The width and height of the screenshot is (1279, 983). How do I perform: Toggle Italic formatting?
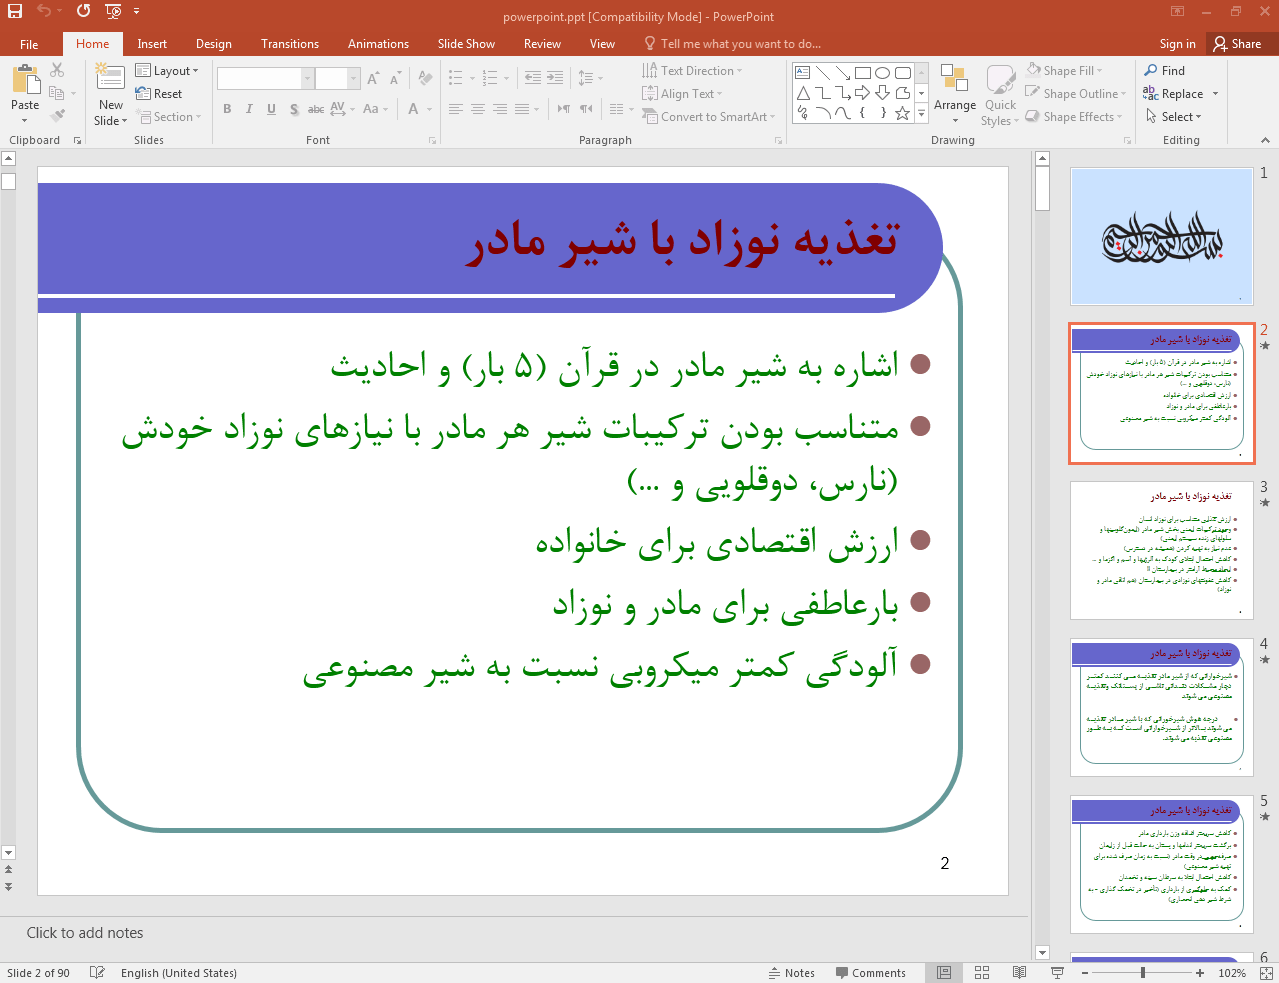[x=248, y=109]
